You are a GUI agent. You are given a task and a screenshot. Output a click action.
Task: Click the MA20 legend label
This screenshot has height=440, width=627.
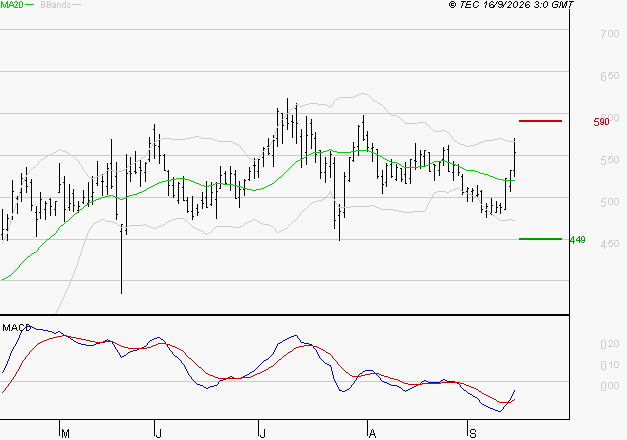click(12, 5)
